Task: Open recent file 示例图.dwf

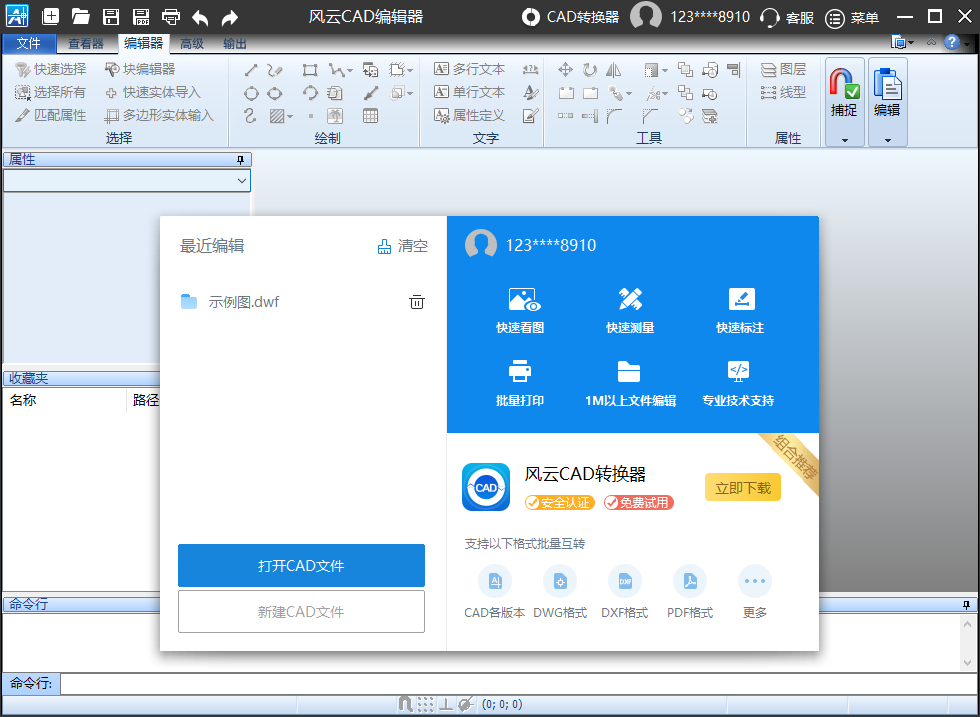Action: pyautogui.click(x=244, y=302)
